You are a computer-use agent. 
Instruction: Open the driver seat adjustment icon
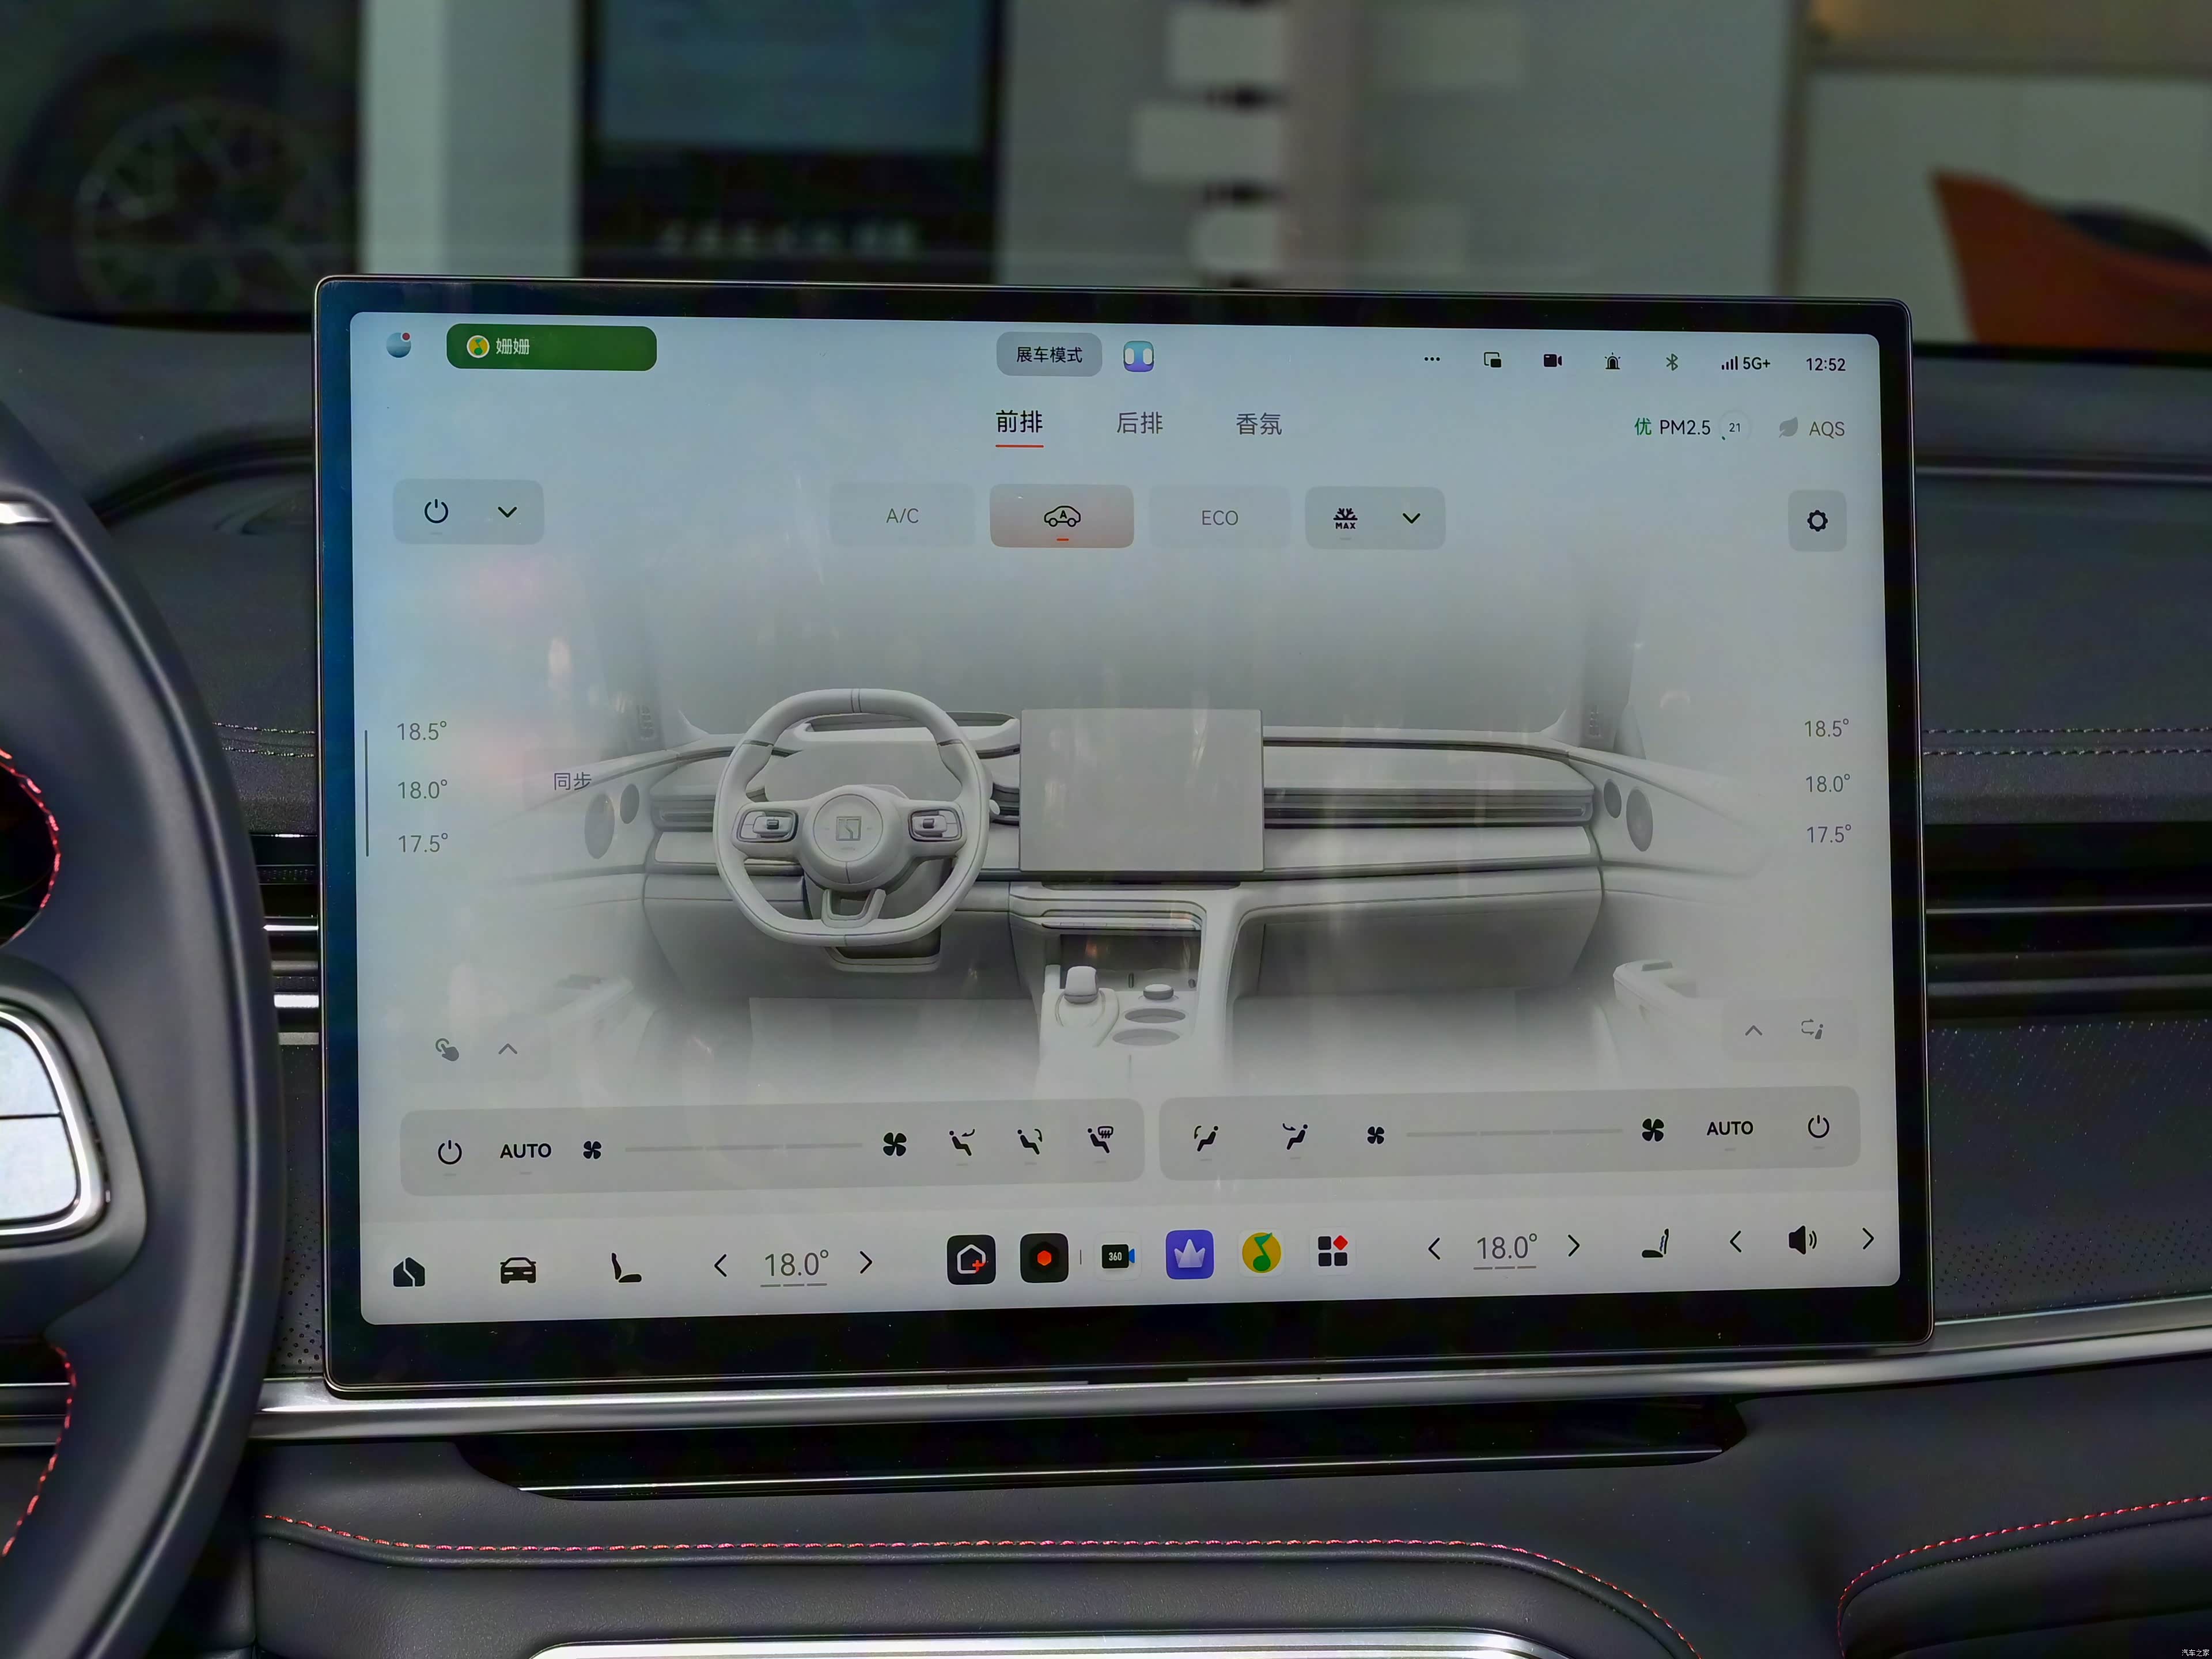pyautogui.click(x=625, y=1269)
